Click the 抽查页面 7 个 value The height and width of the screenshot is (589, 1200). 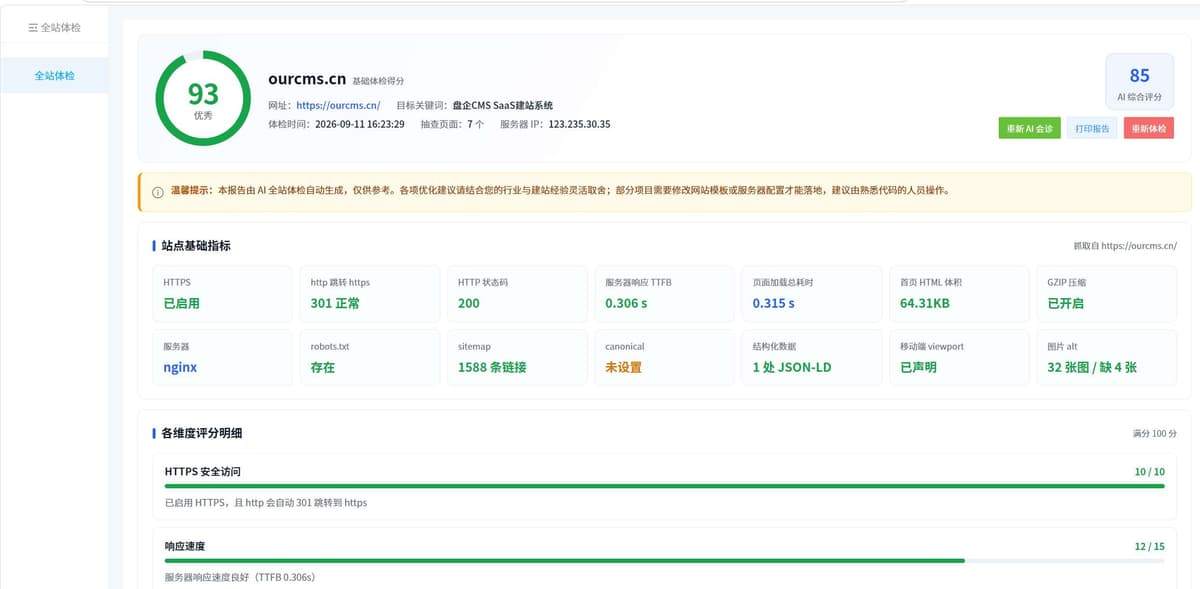(476, 125)
